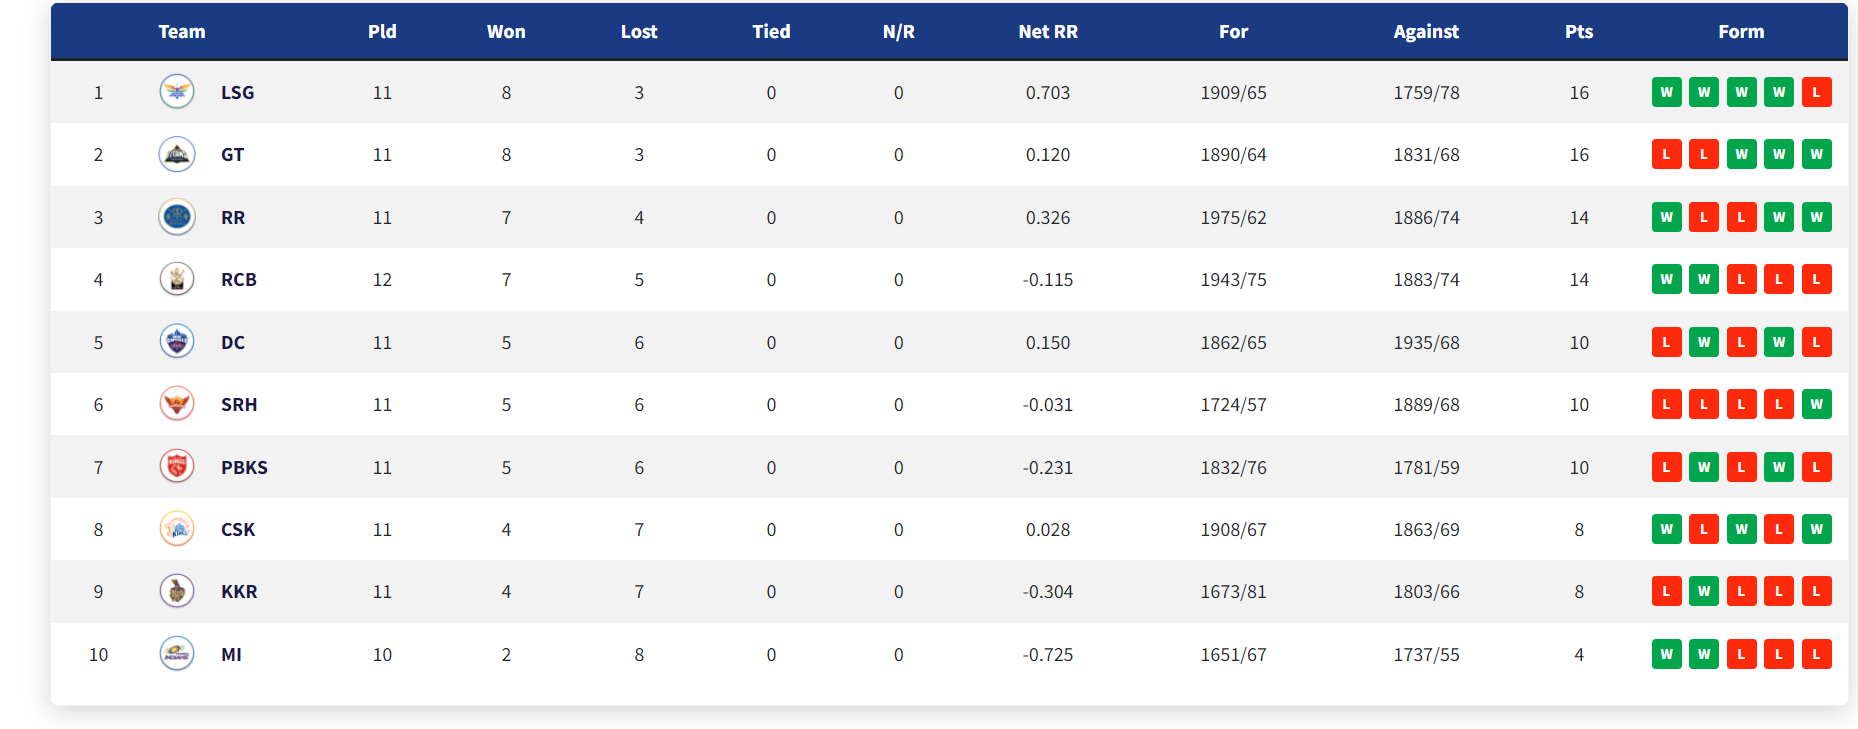Image resolution: width=1858 pixels, height=729 pixels.
Task: Open the LSG team name link
Action: (x=238, y=92)
